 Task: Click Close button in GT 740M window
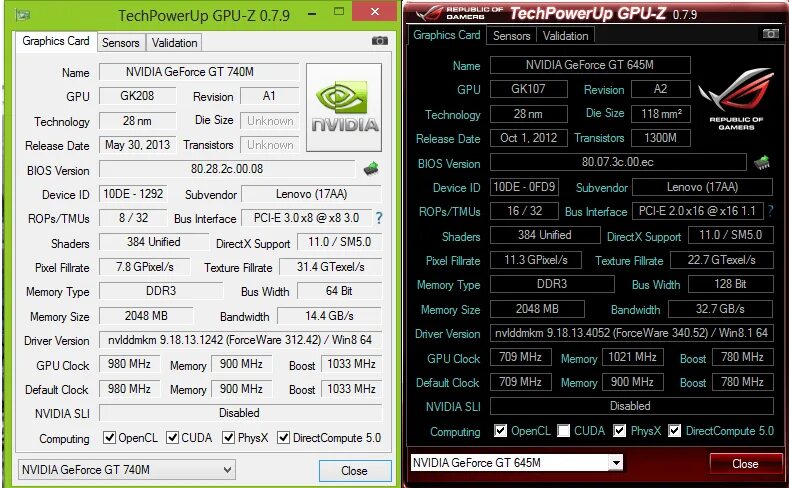point(355,471)
